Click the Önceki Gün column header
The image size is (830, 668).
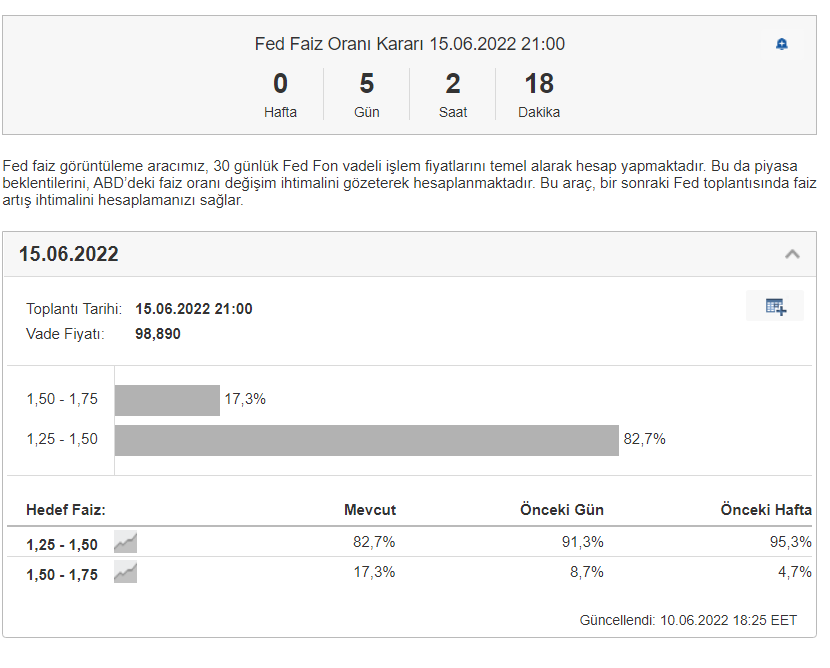562,510
